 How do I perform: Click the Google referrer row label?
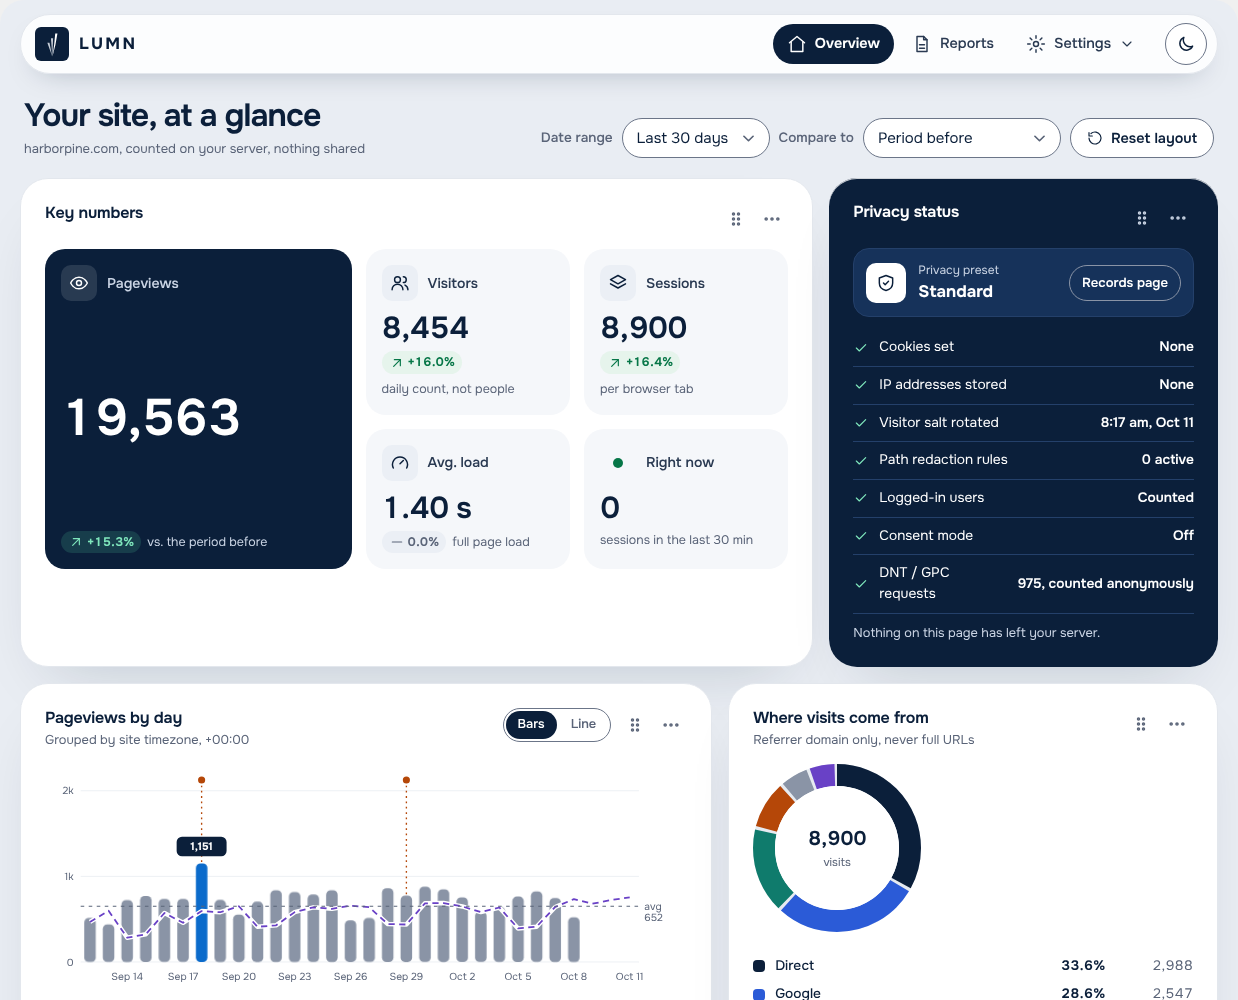(x=798, y=994)
